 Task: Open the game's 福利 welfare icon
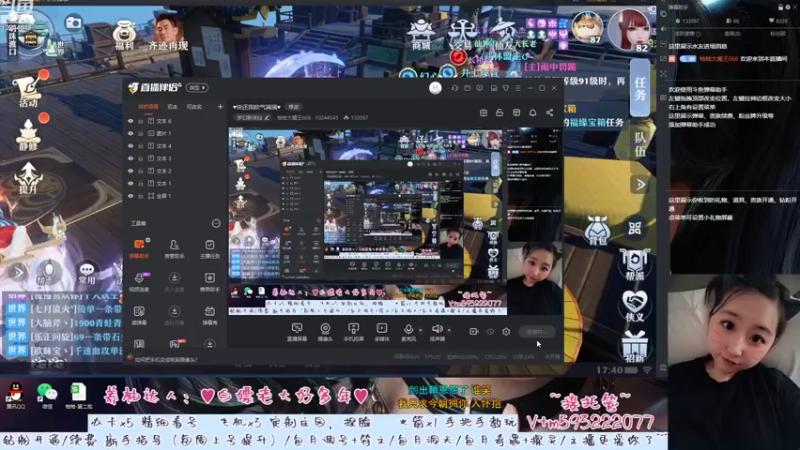(x=124, y=35)
